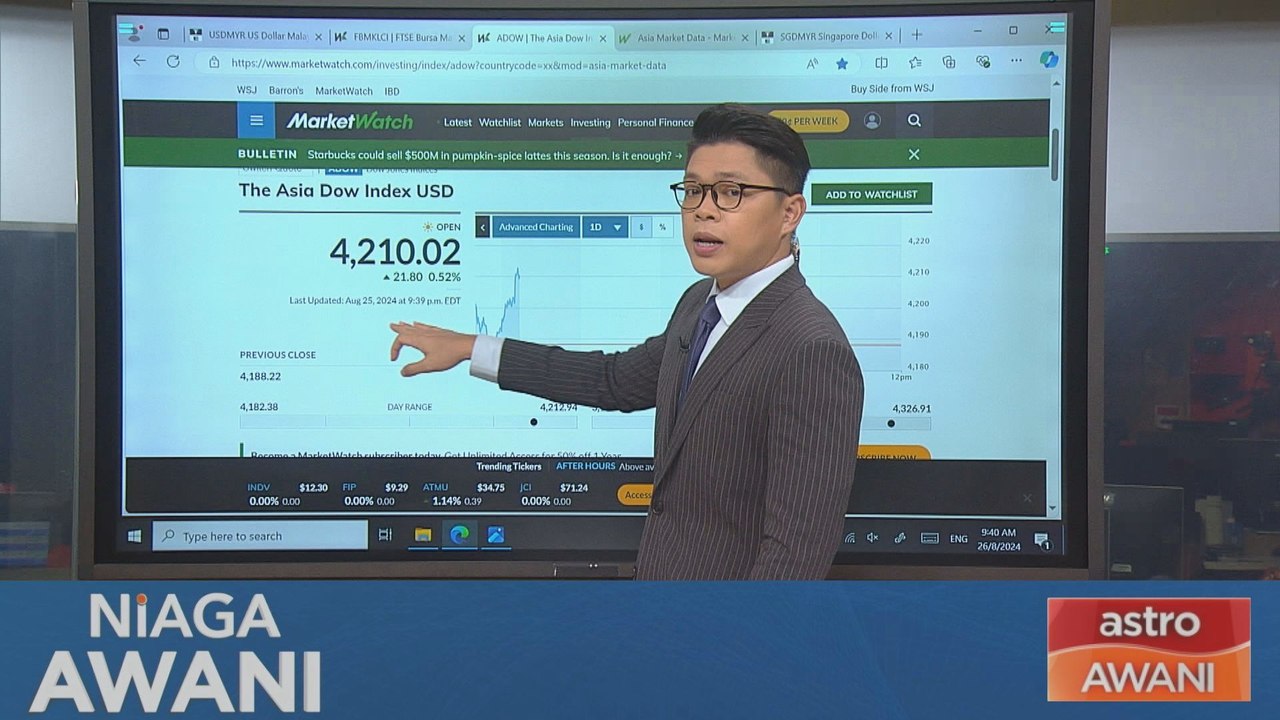Image resolution: width=1280 pixels, height=720 pixels.
Task: Click the JCI trending ticker
Action: (554, 494)
